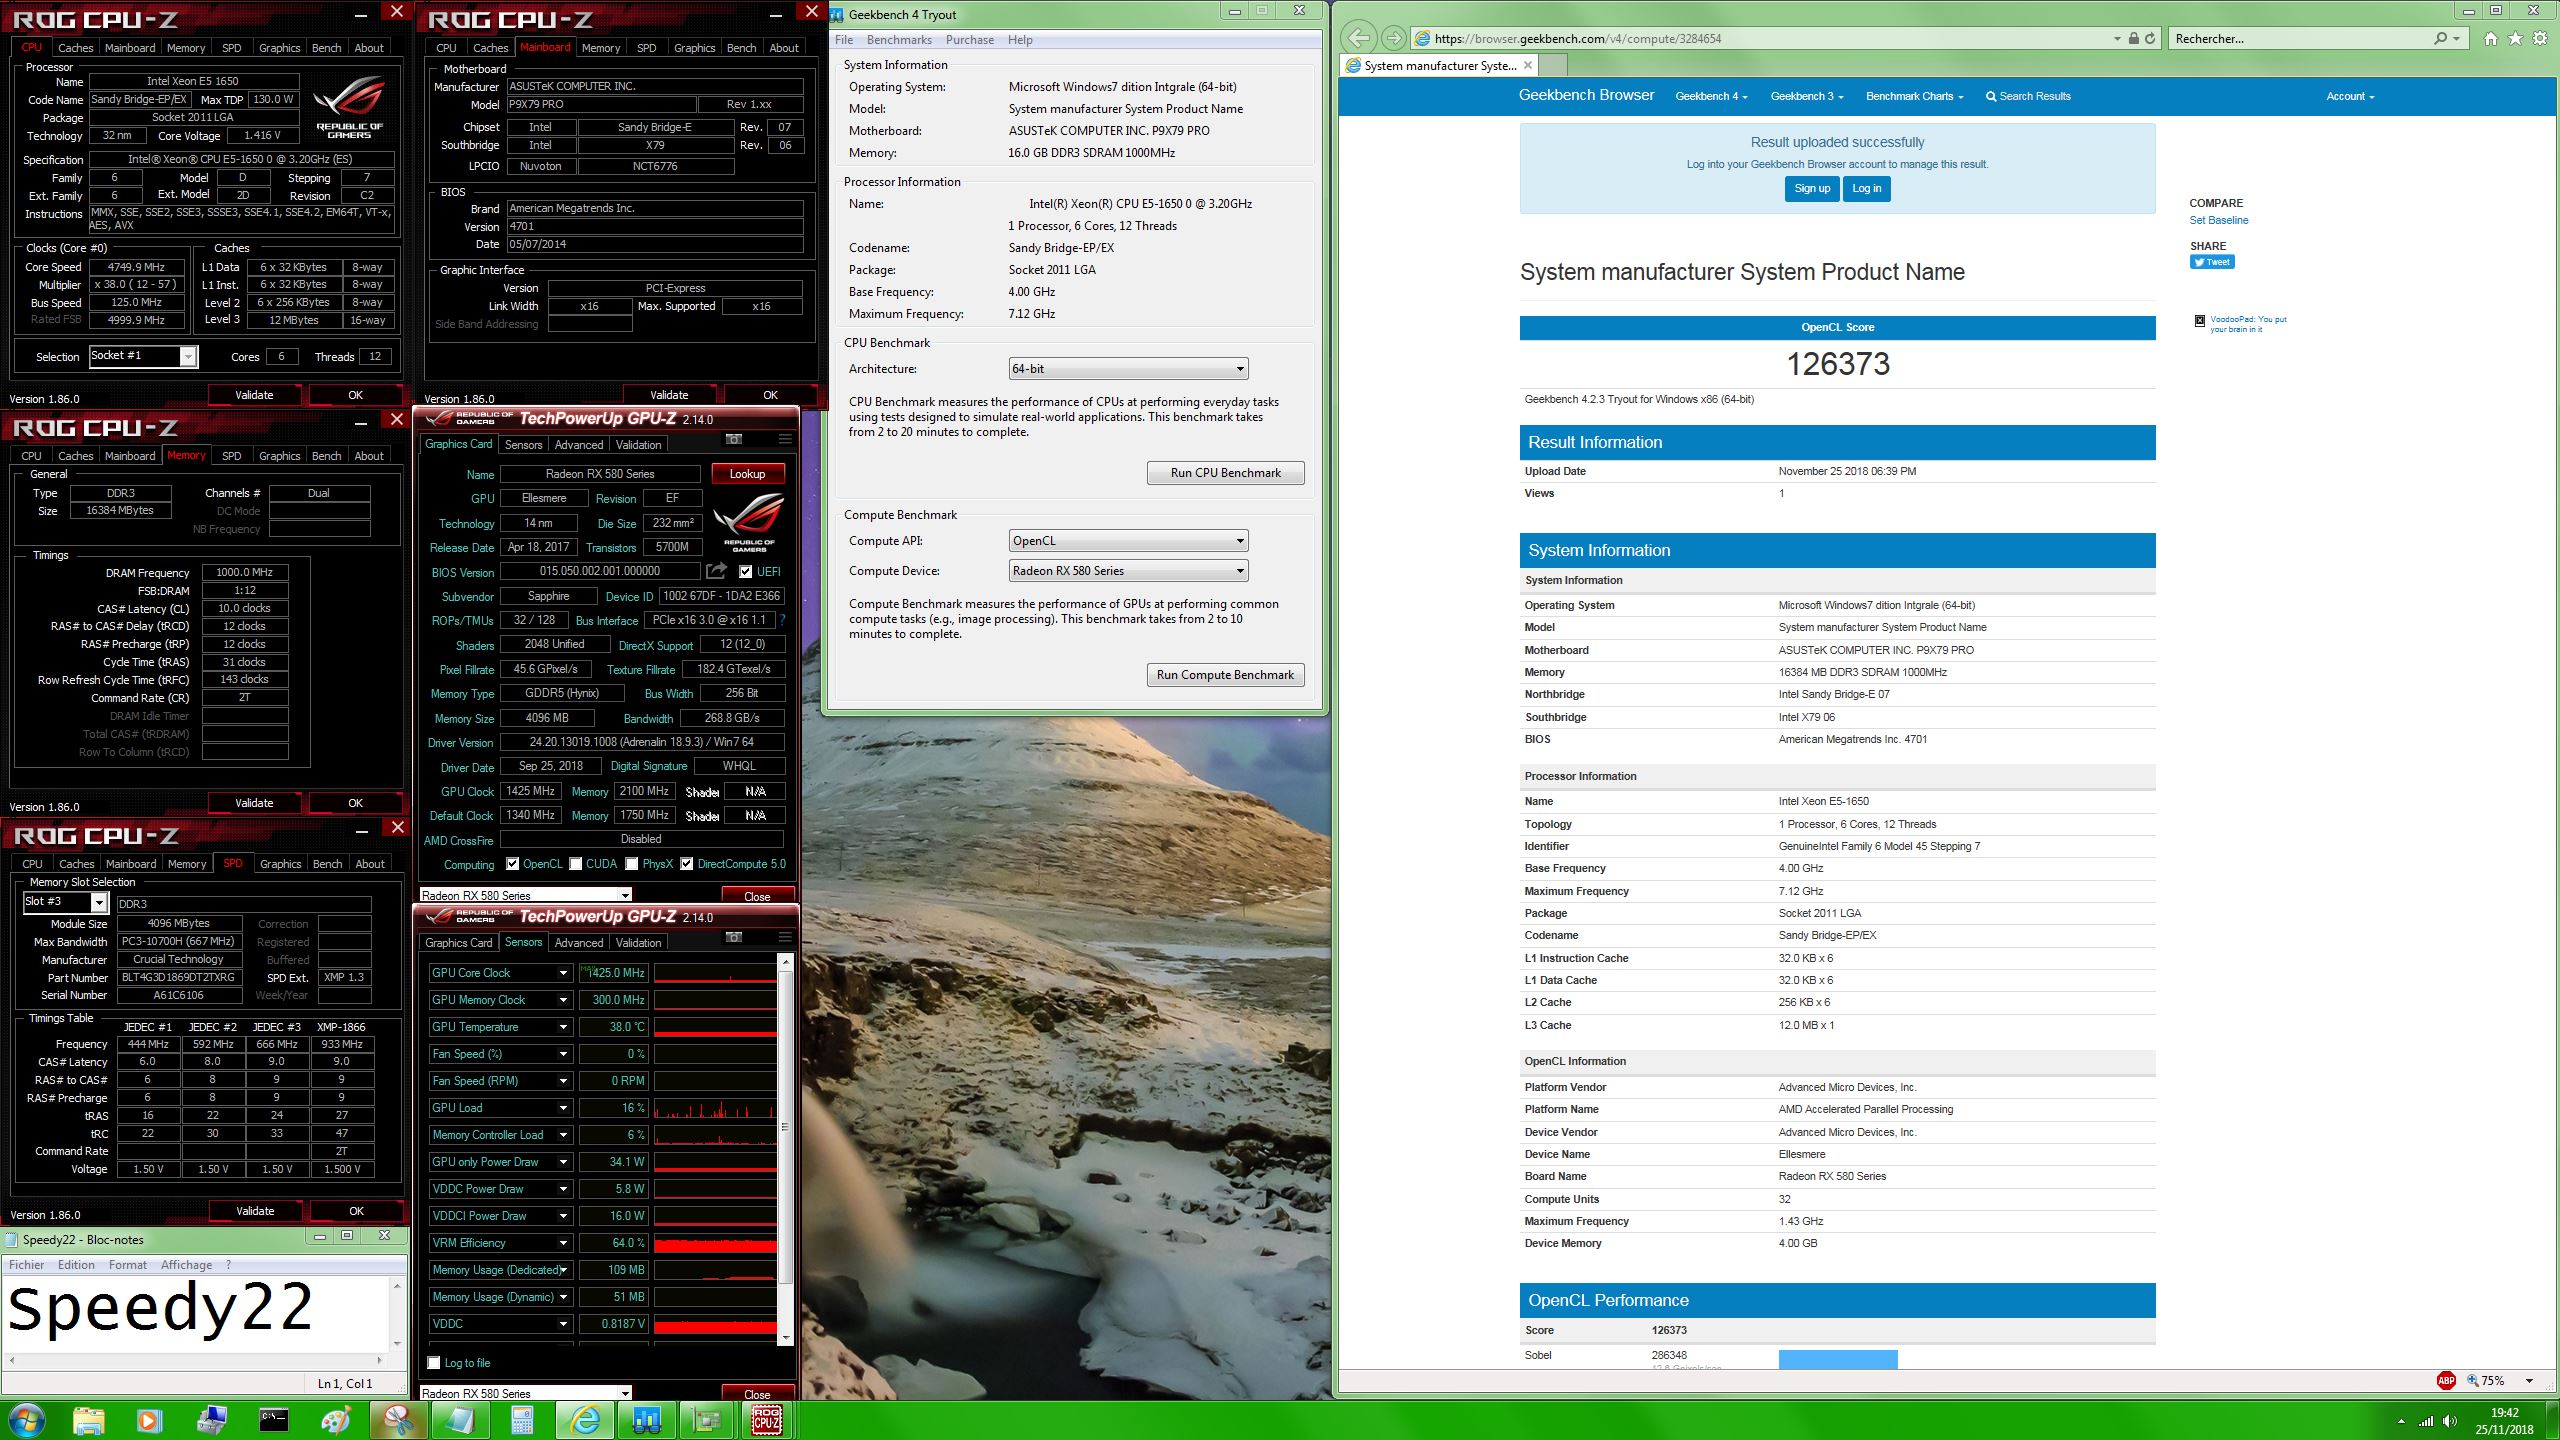Toggle the DirectCompute 5.0 checkbox
Image resolution: width=2560 pixels, height=1440 pixels.
tap(686, 864)
